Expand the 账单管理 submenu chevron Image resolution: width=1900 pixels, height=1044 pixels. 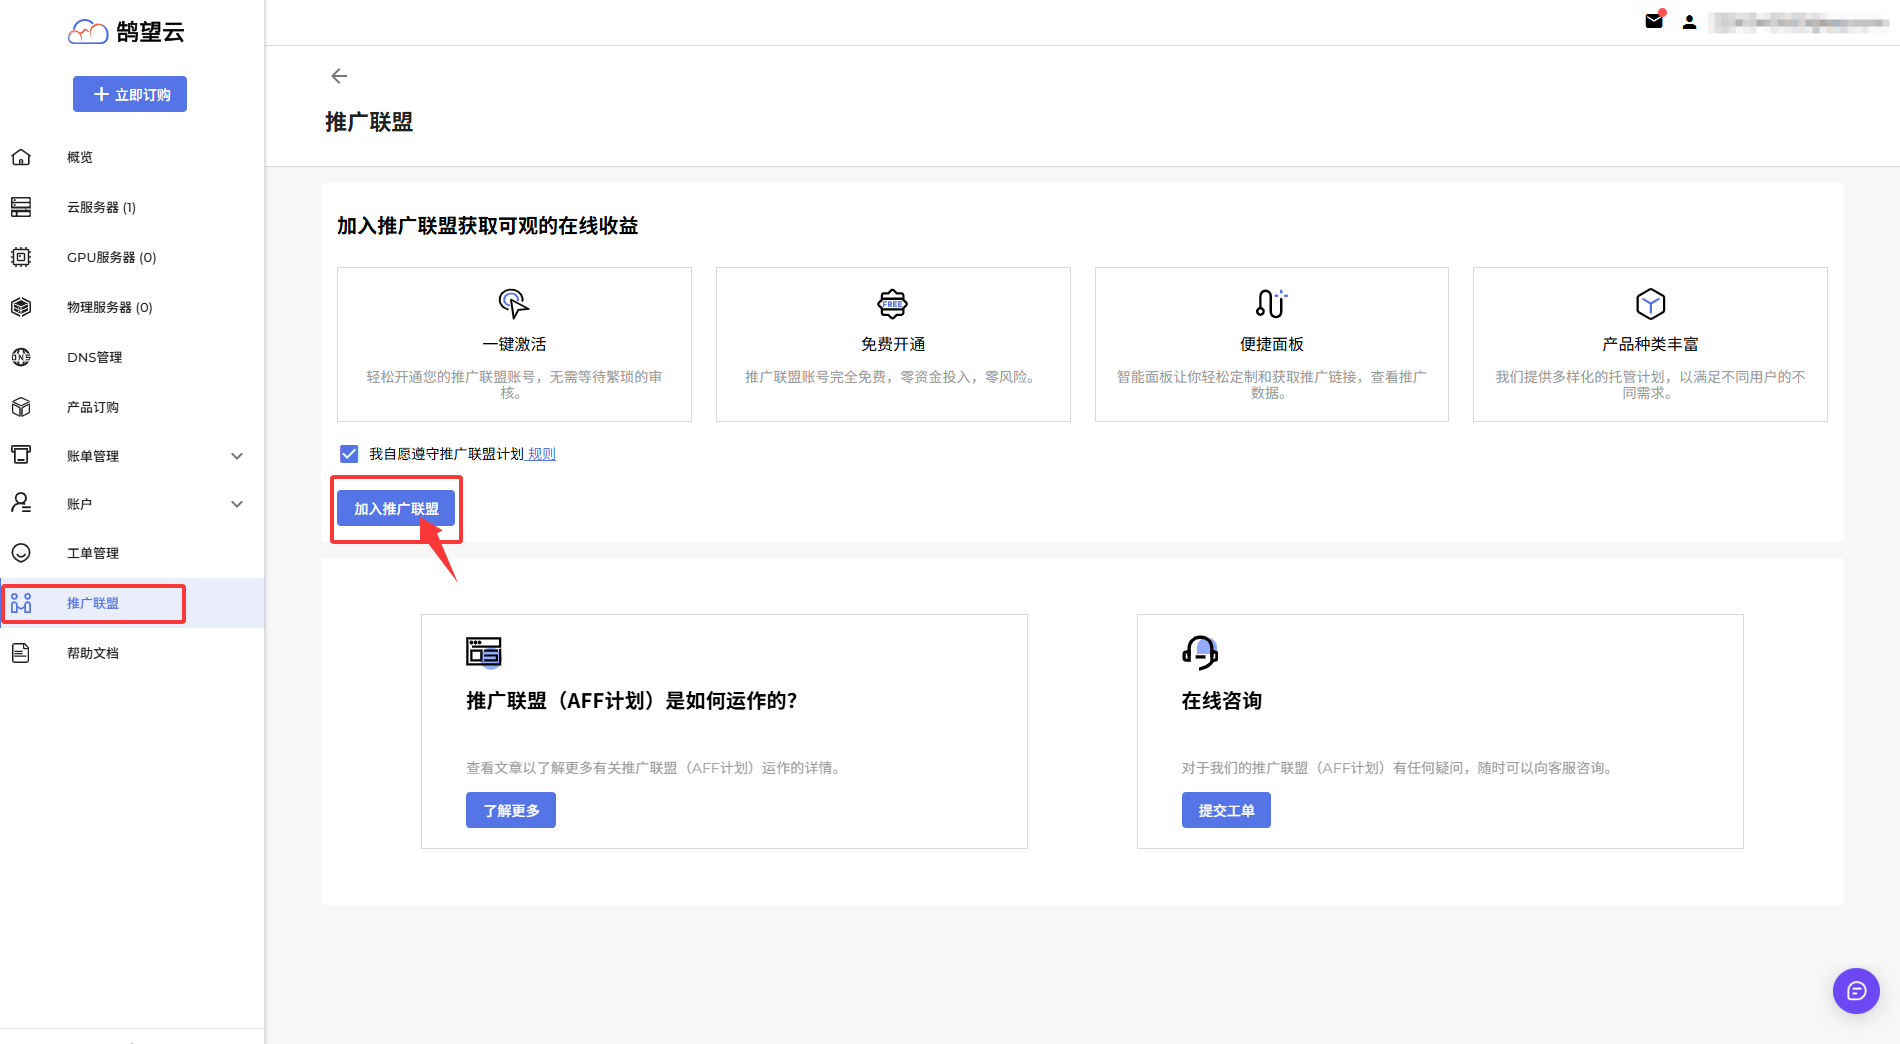click(x=237, y=456)
